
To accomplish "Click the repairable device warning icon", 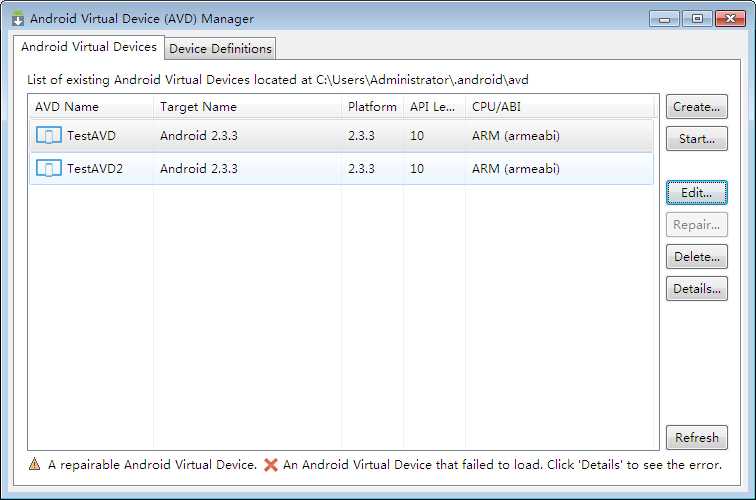I will coord(35,464).
